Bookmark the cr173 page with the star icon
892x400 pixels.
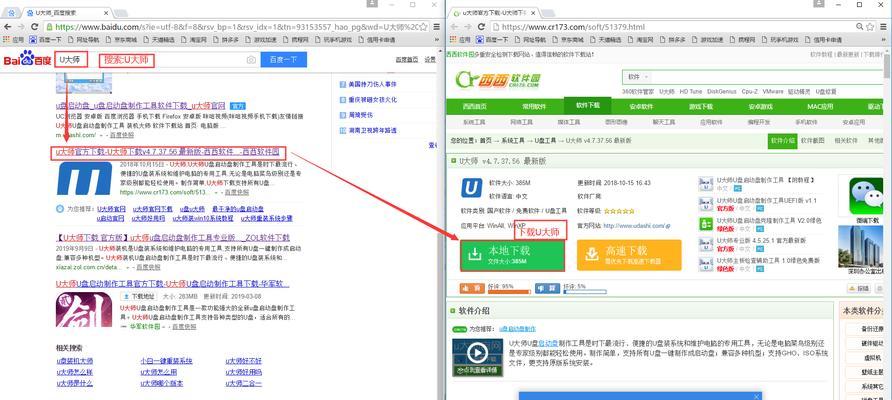pyautogui.click(x=870, y=27)
